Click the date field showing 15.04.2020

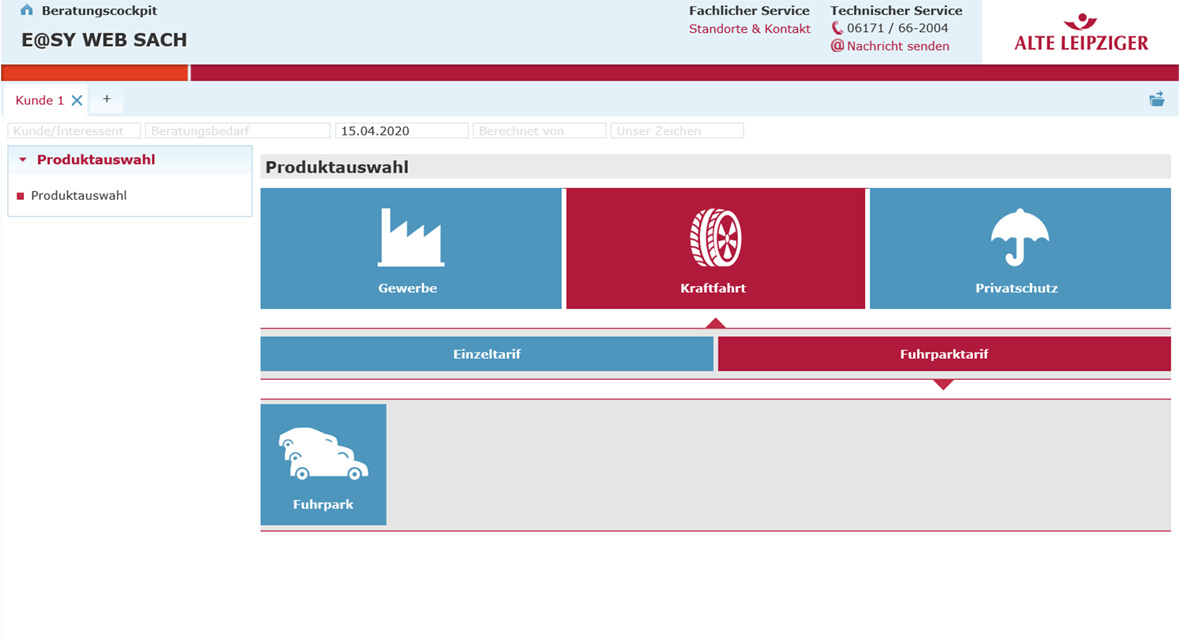401,131
